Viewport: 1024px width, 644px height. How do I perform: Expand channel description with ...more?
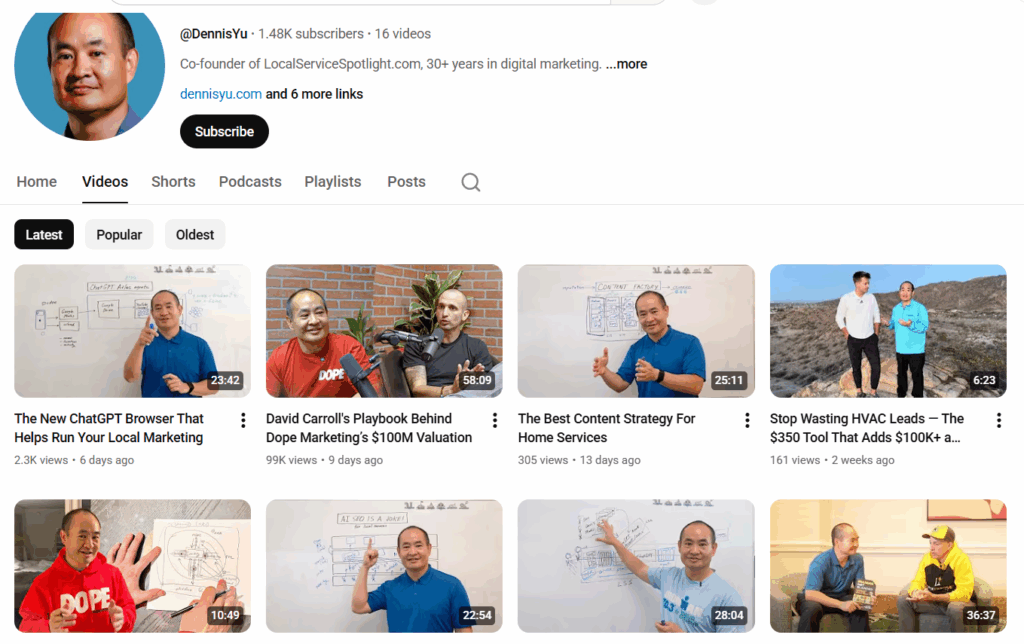click(x=626, y=64)
